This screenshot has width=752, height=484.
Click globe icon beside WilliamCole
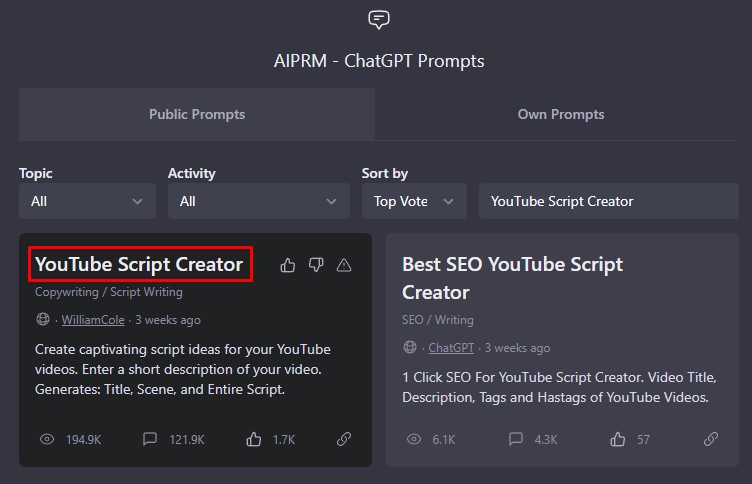(x=43, y=319)
